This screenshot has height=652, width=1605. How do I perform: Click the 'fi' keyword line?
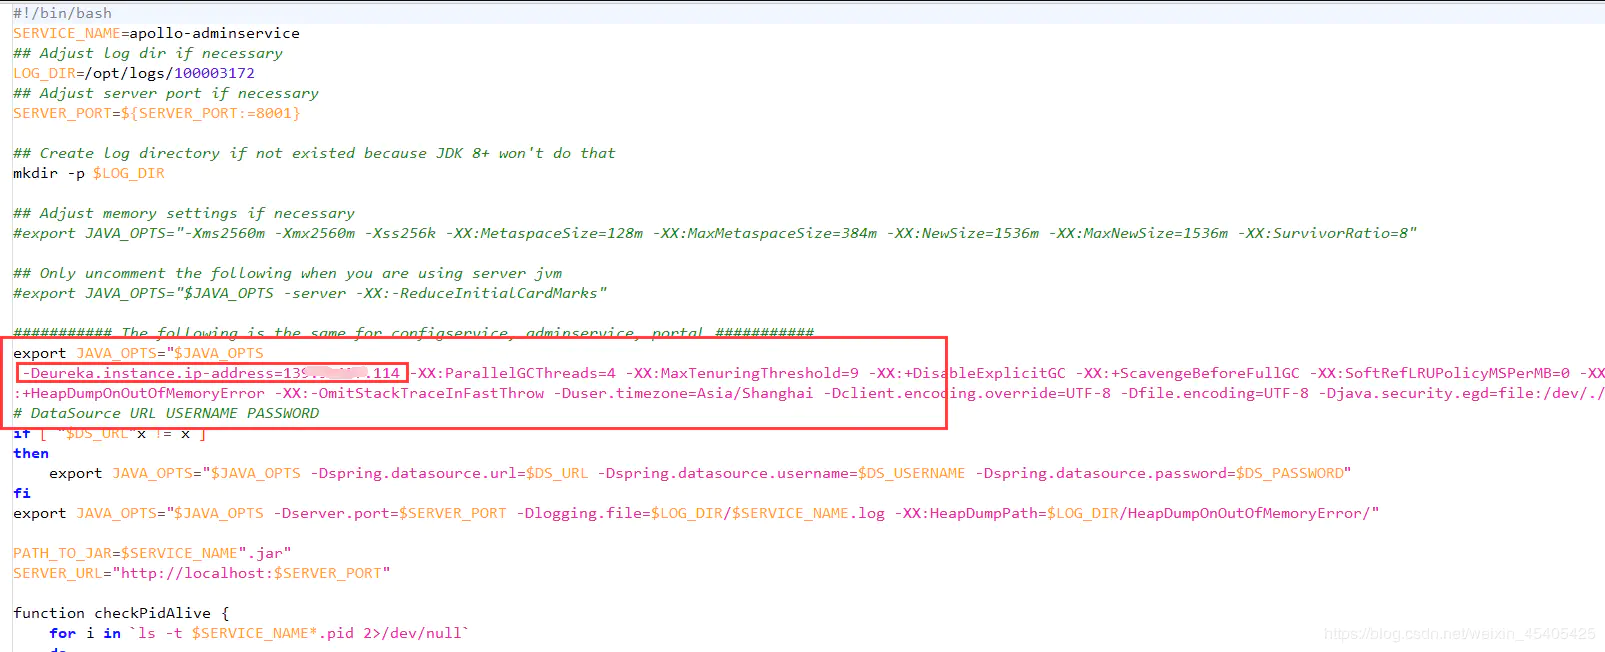click(x=22, y=493)
